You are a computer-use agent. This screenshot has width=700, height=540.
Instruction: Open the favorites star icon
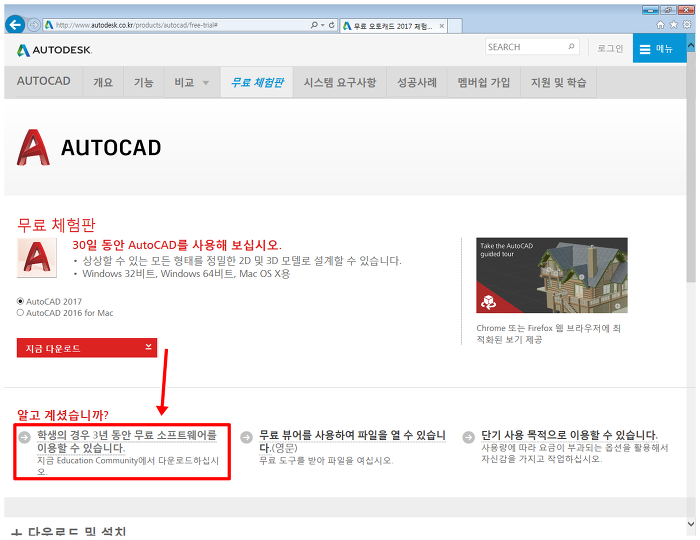(674, 25)
